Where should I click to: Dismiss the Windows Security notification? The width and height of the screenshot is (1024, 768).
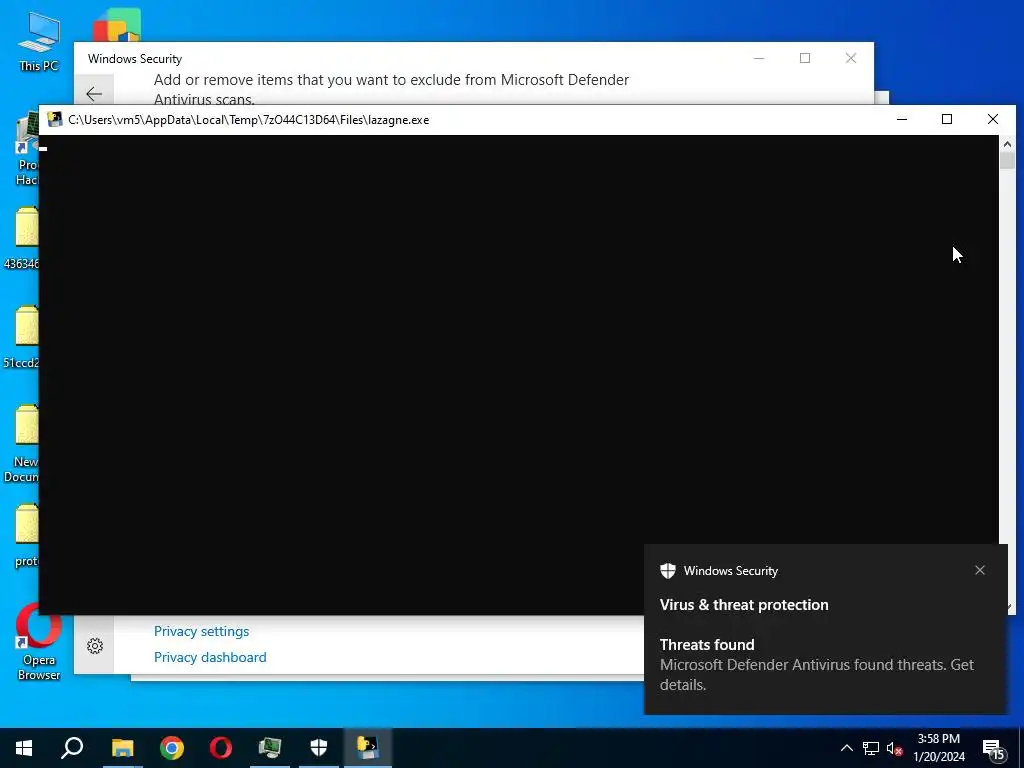[x=980, y=570]
